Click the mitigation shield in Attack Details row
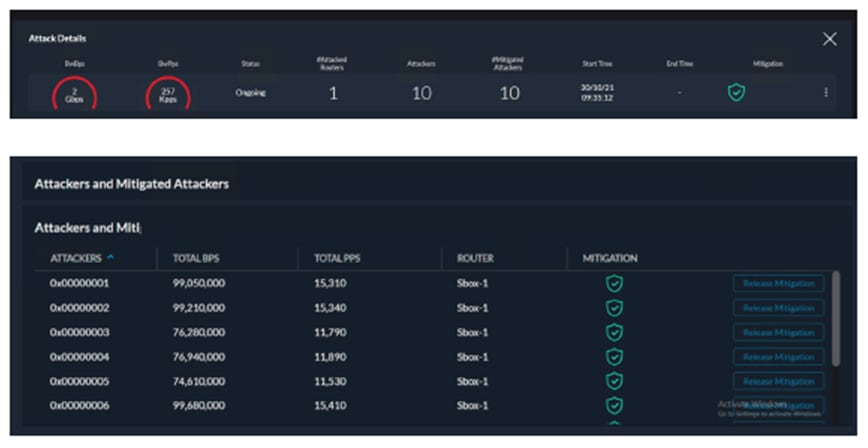The image size is (868, 448). (x=736, y=92)
